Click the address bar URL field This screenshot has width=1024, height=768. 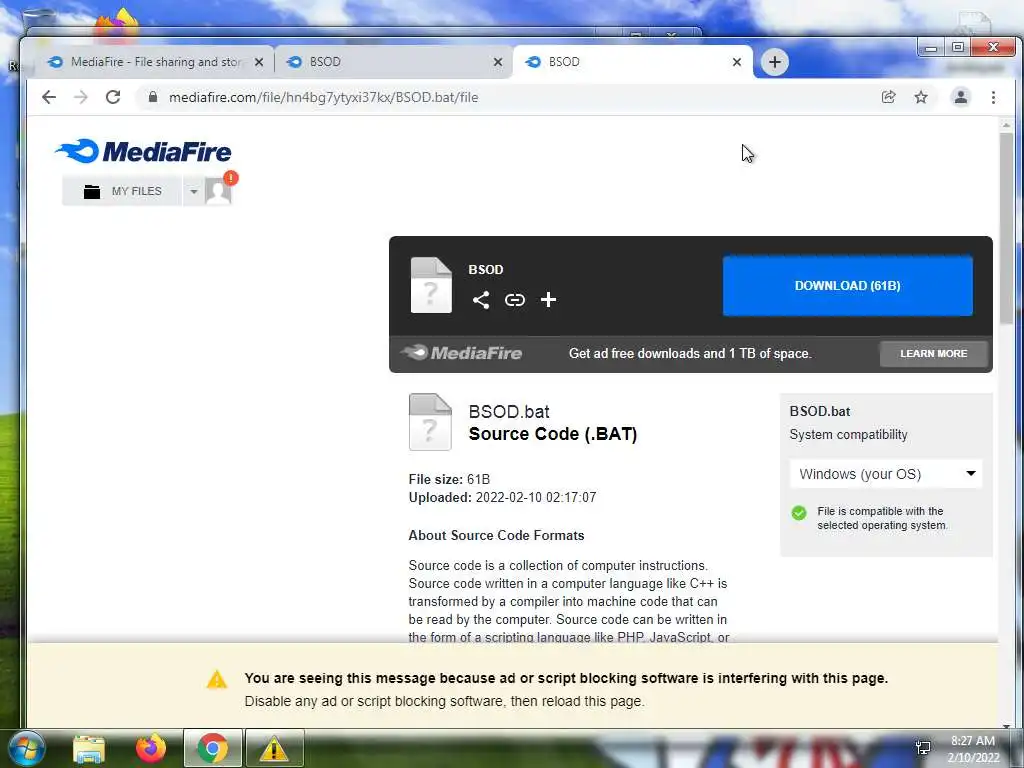tap(509, 97)
